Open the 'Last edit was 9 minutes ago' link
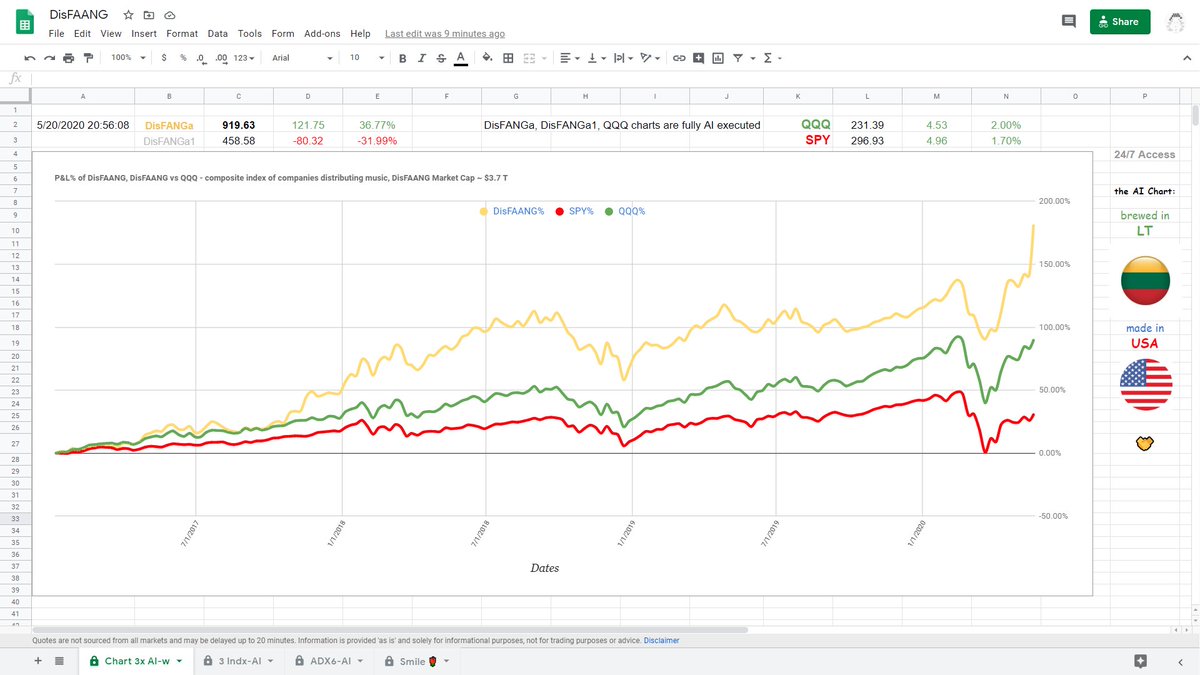The image size is (1200, 675). coord(444,34)
